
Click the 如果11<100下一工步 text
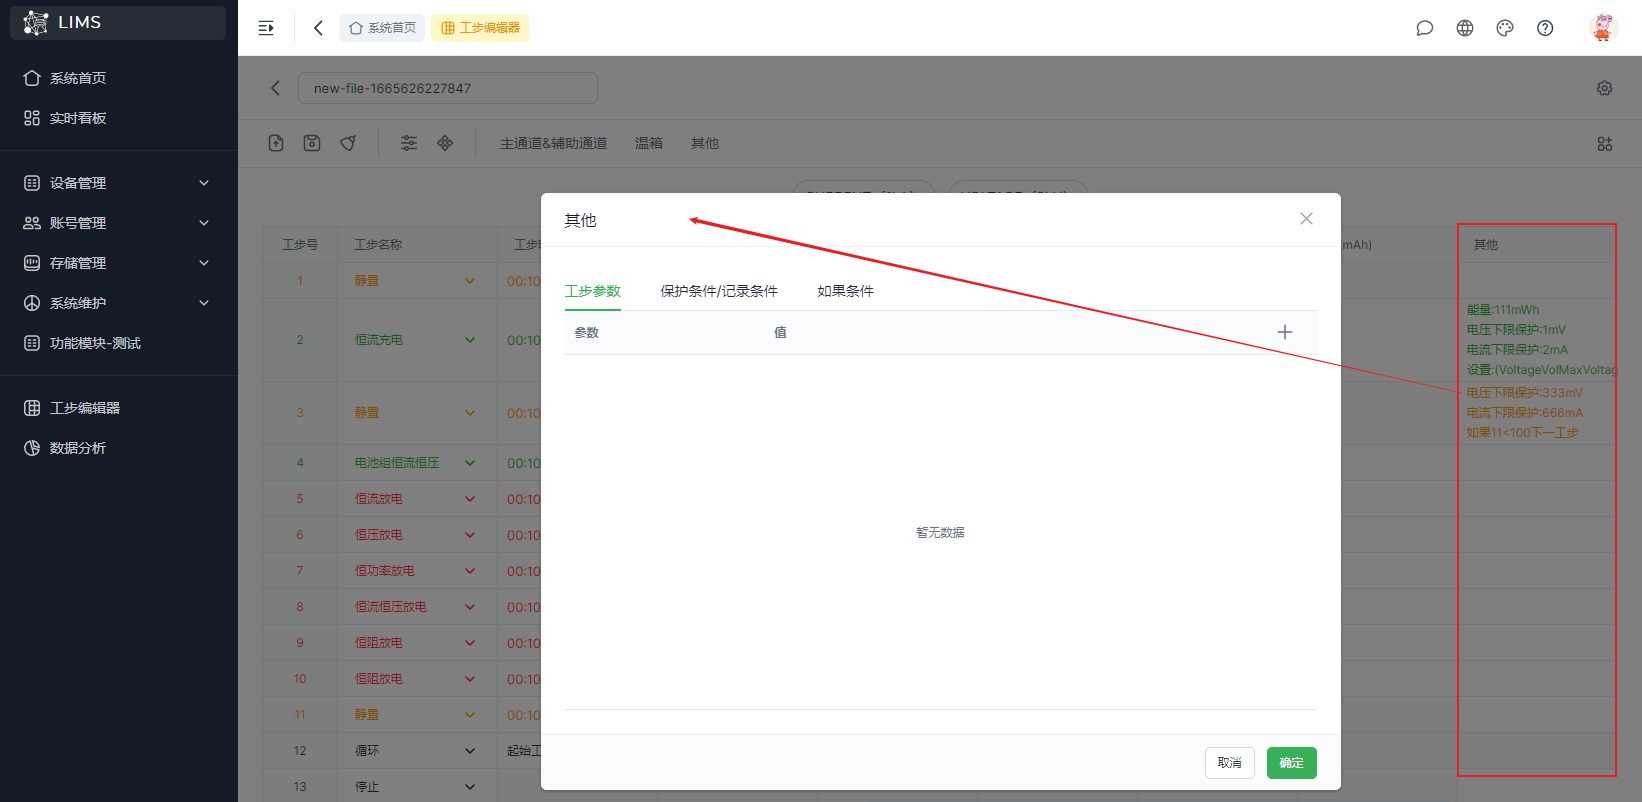point(1522,433)
